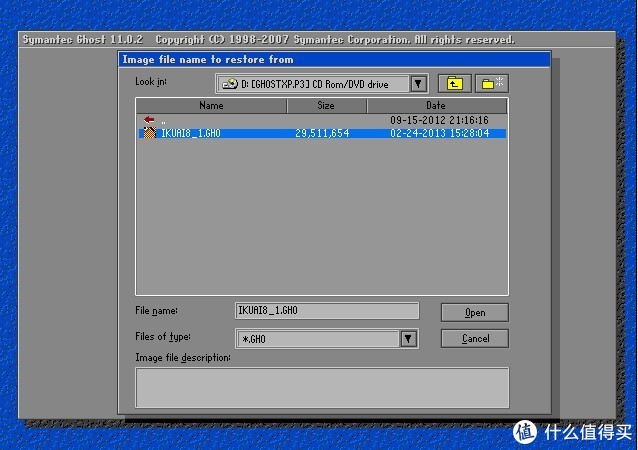The image size is (638, 450).
Task: Expand the Files of type dropdown arrow
Action: [408, 339]
